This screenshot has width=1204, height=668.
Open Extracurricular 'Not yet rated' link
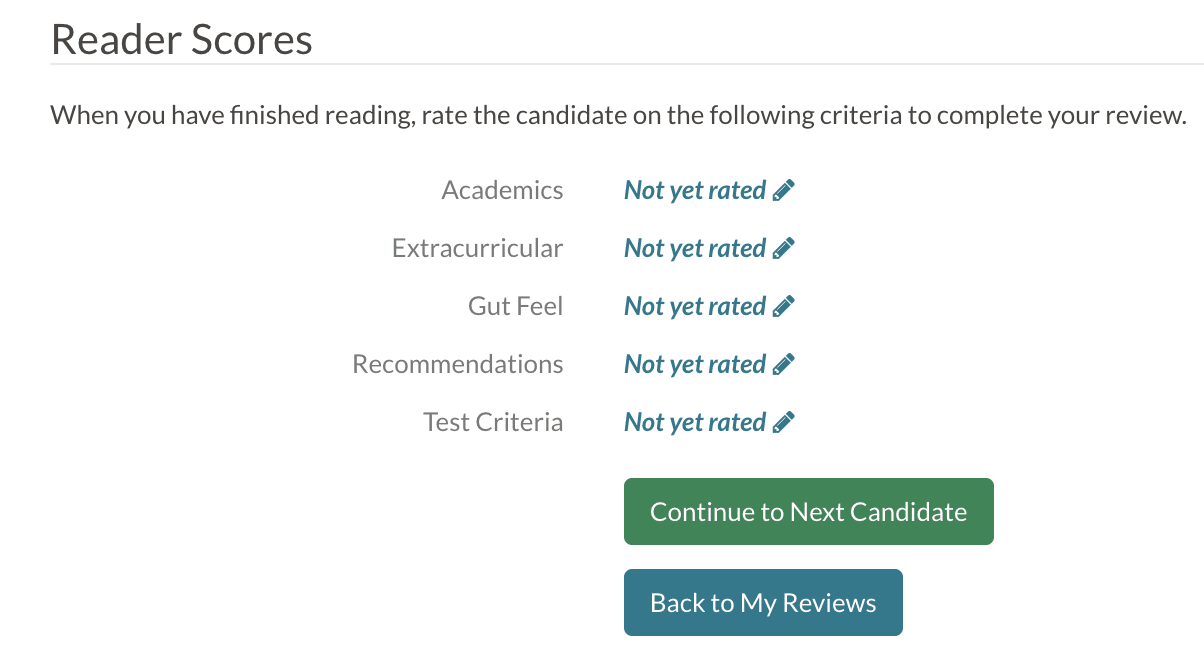[x=695, y=248]
